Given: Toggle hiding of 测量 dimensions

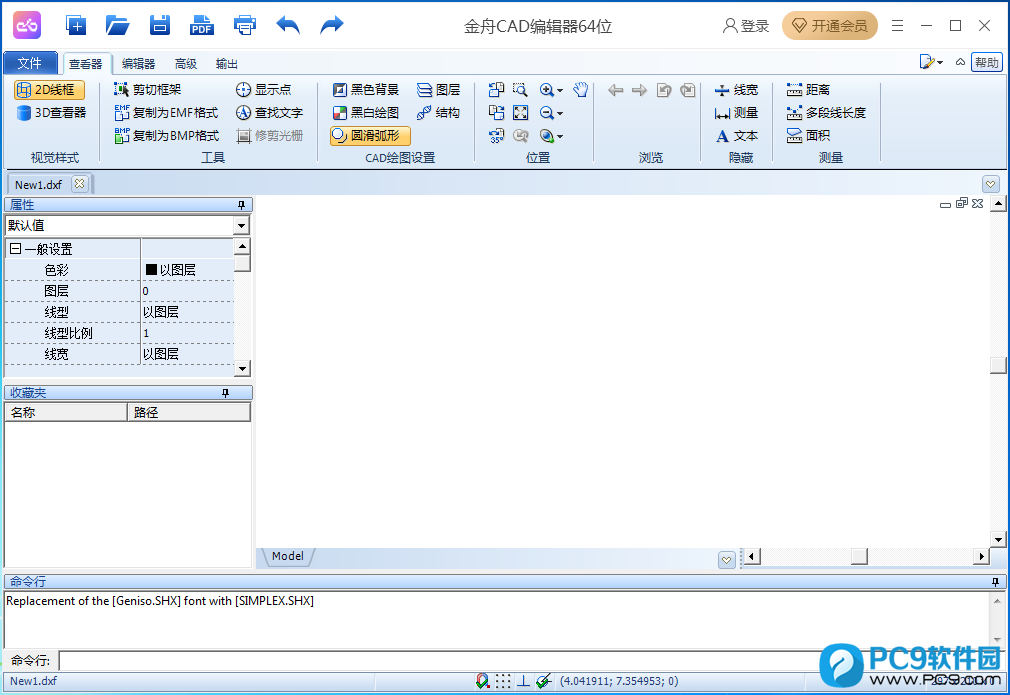Looking at the screenshot, I should tap(736, 113).
